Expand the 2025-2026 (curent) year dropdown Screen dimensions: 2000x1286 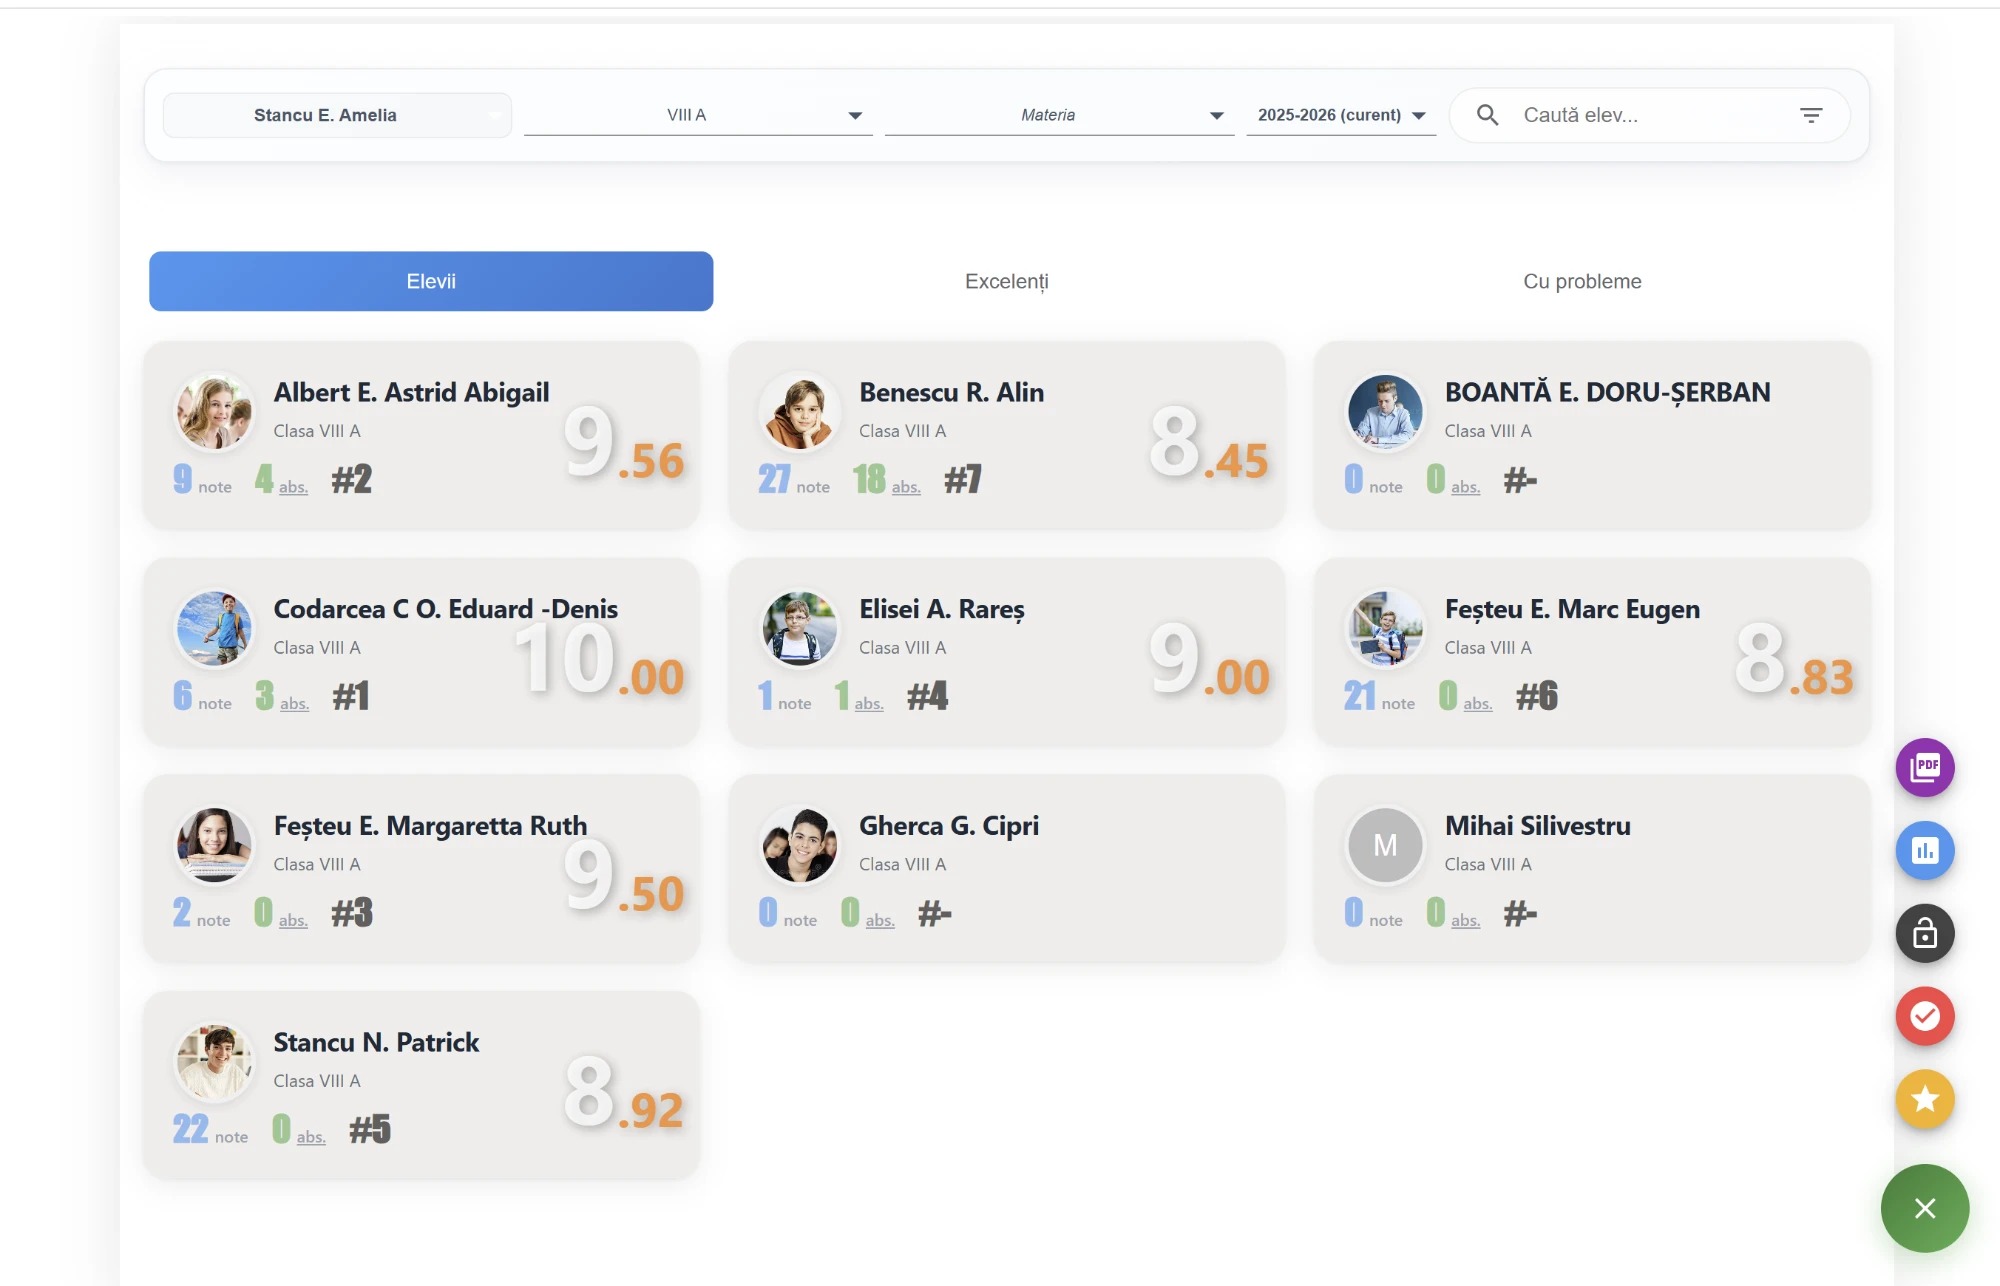coord(1341,115)
